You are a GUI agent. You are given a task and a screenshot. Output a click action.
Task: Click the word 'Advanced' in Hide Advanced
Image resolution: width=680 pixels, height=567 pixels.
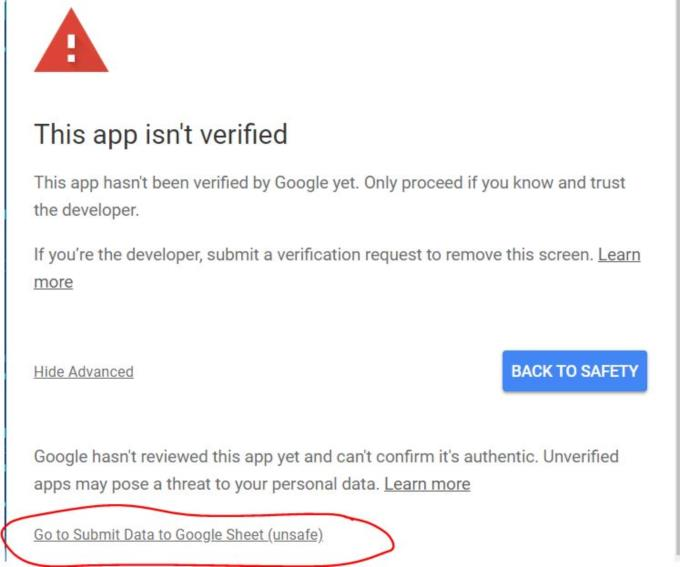(101, 372)
